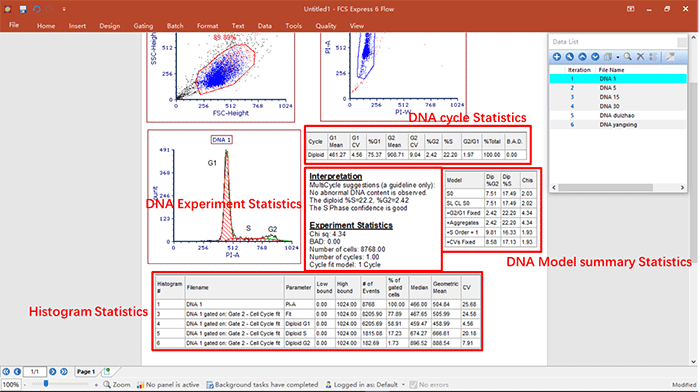Screen dimensions: 700x392
Task: Expand the dropdown arrow next to the copy icon
Action: (x=618, y=57)
